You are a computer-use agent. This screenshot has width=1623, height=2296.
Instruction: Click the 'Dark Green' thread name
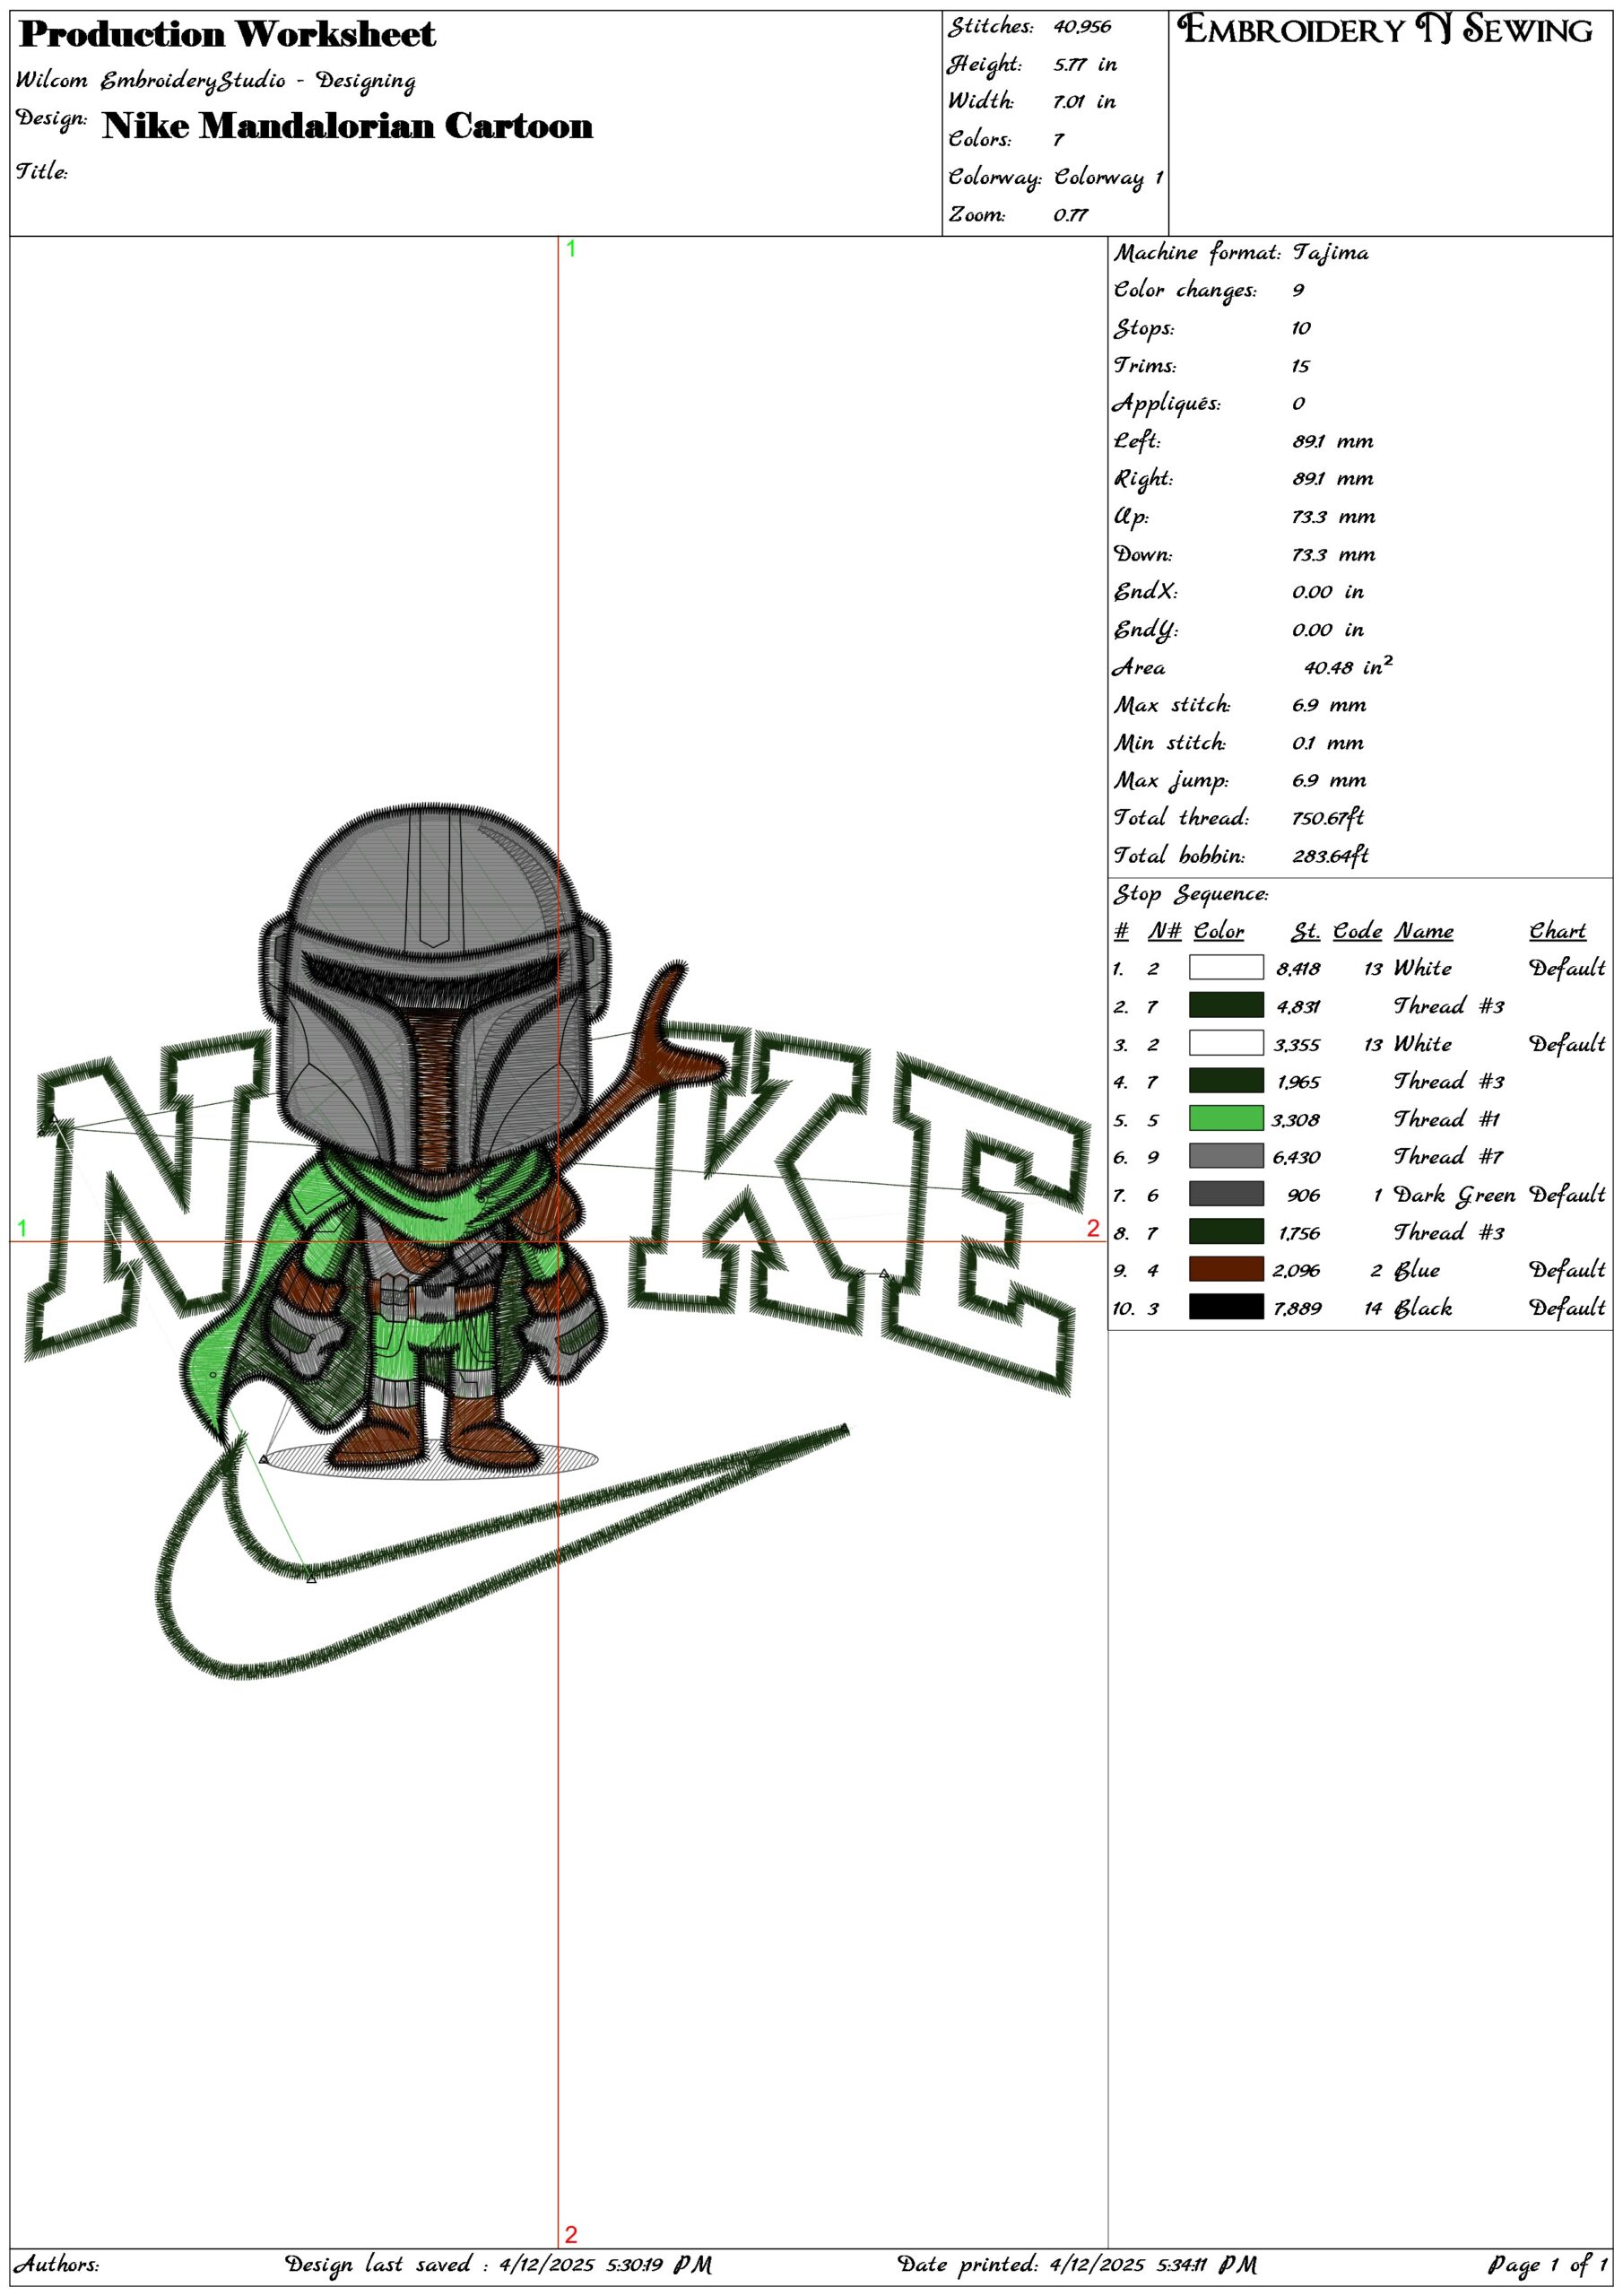click(1454, 1195)
